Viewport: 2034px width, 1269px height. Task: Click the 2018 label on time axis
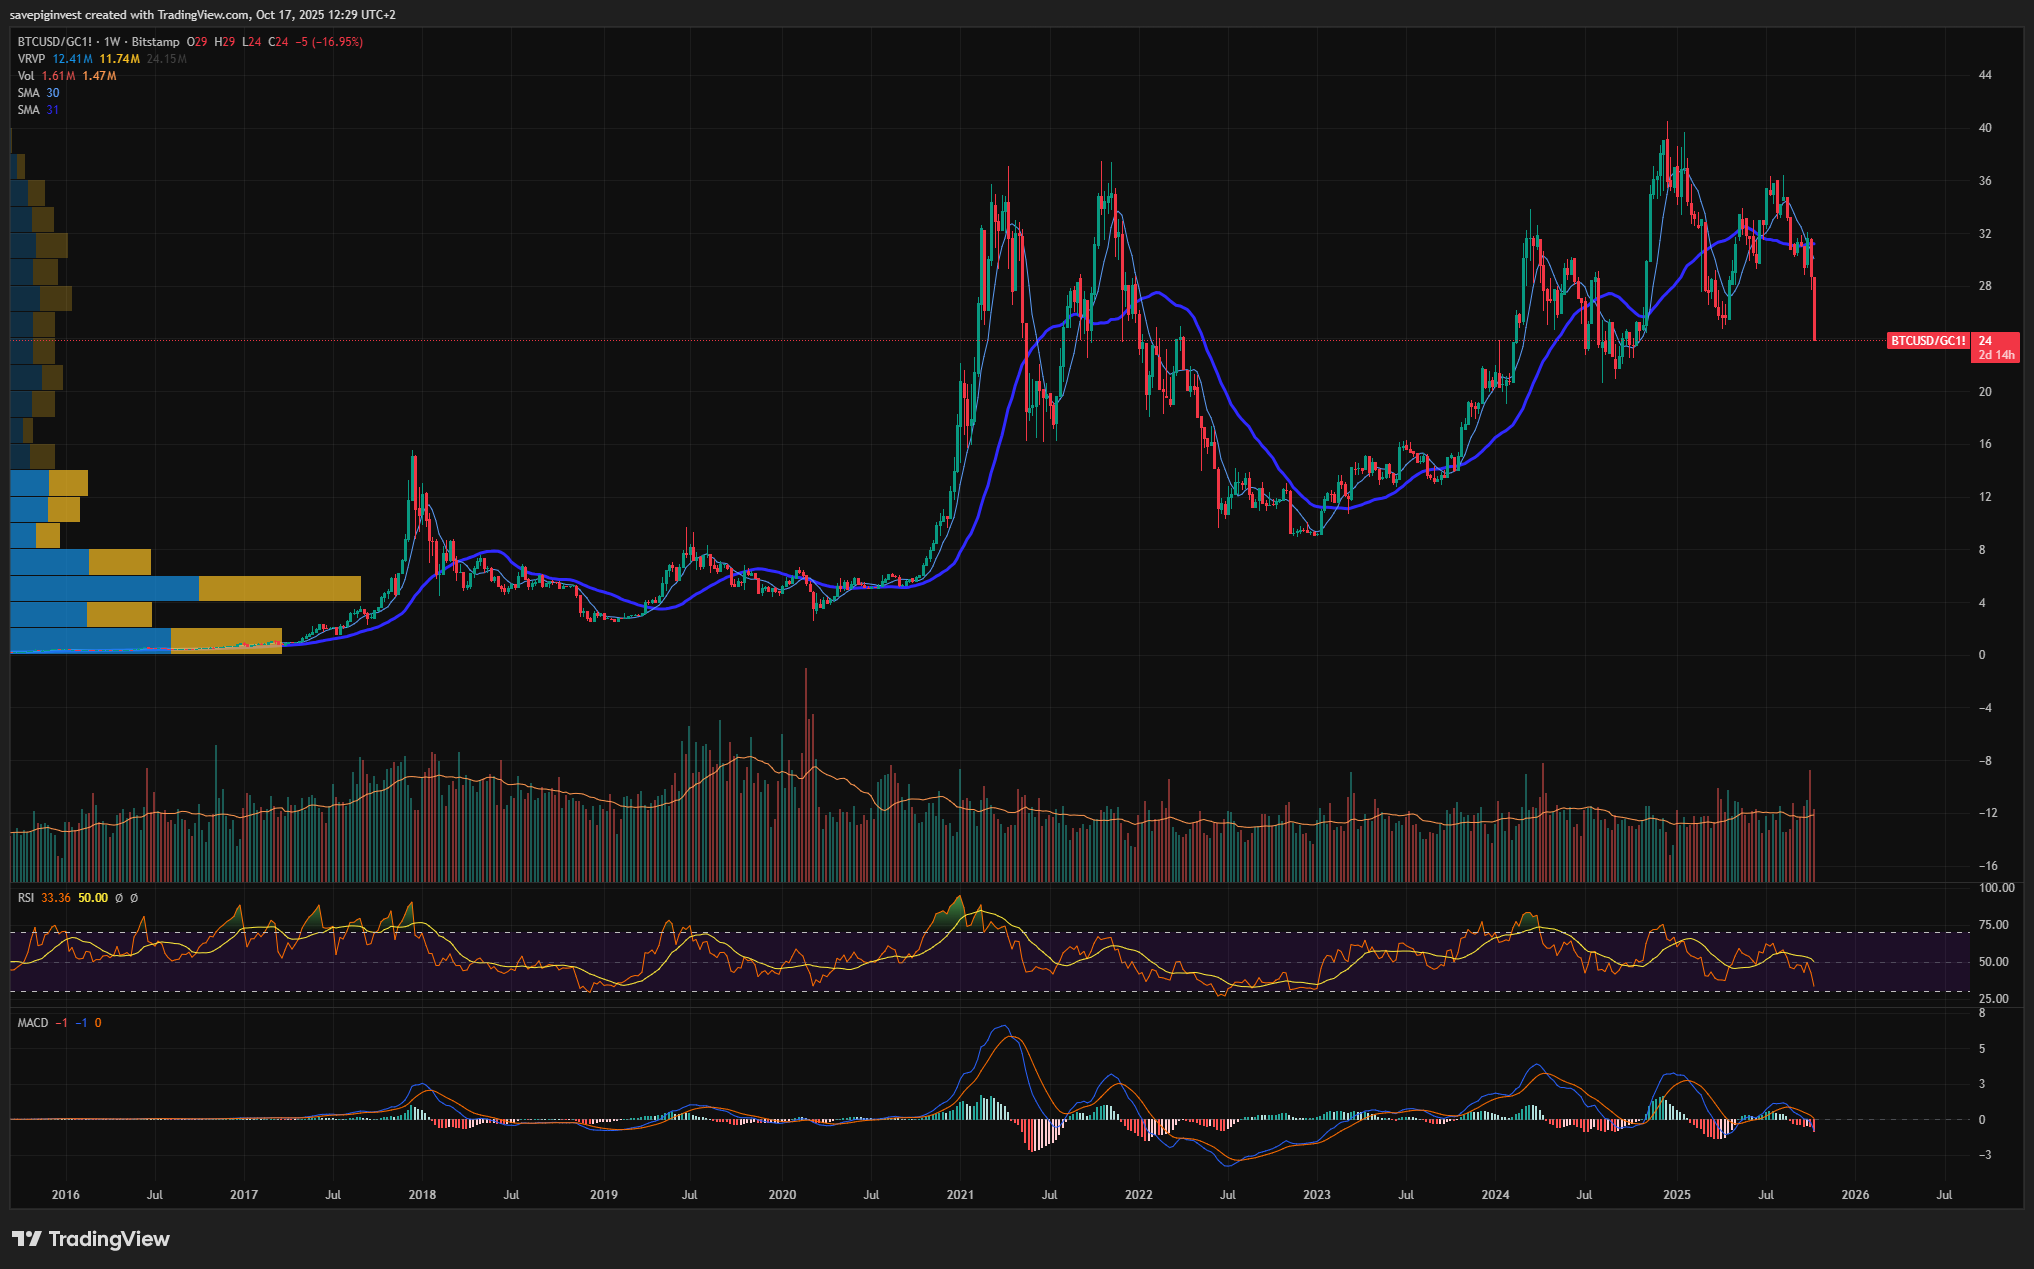tap(422, 1195)
